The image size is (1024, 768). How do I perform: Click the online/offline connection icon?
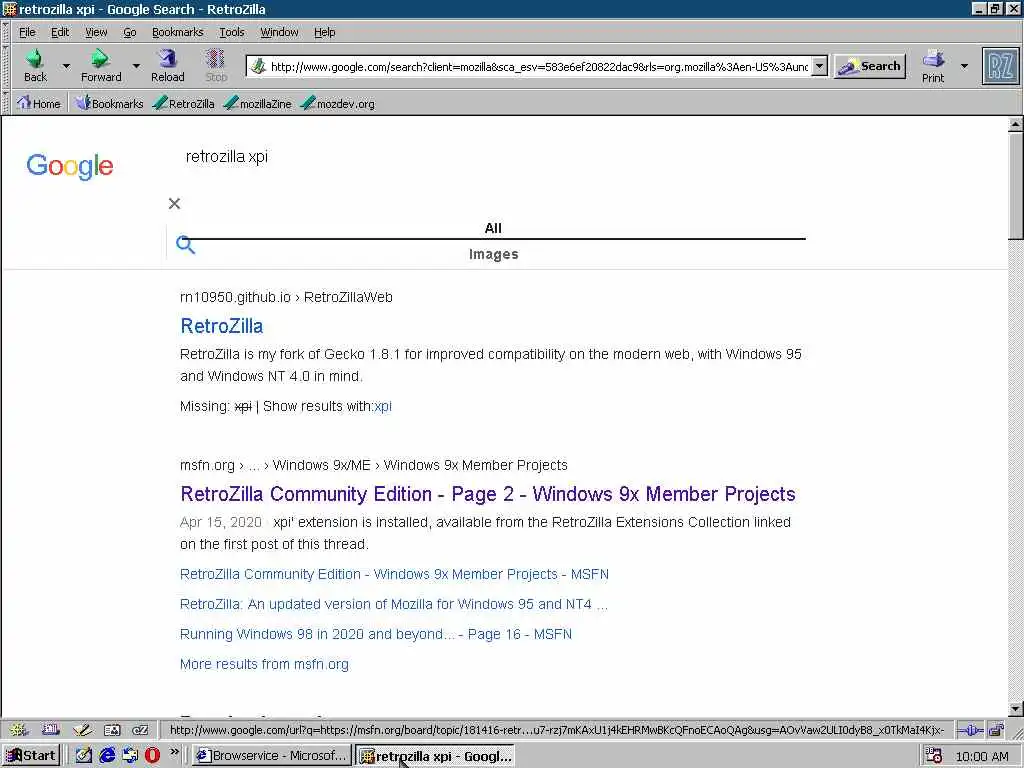[971, 729]
